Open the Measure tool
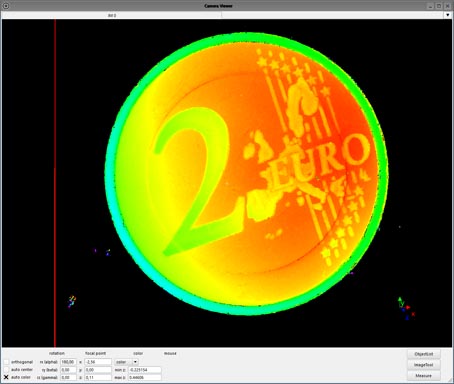454x384 pixels. (x=424, y=376)
